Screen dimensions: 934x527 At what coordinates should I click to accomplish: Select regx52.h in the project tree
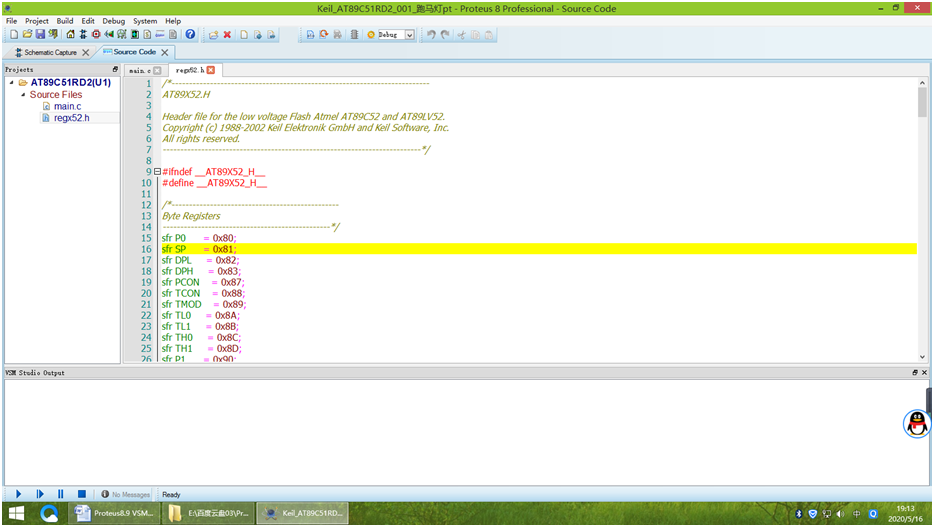[71, 118]
